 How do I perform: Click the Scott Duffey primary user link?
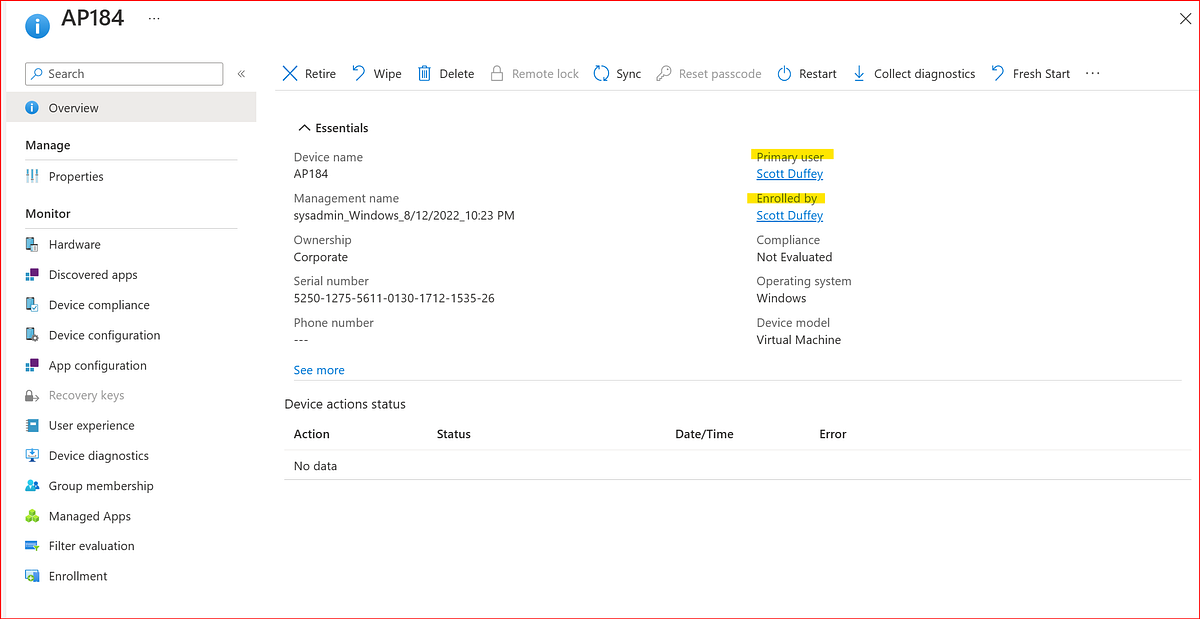click(x=789, y=173)
